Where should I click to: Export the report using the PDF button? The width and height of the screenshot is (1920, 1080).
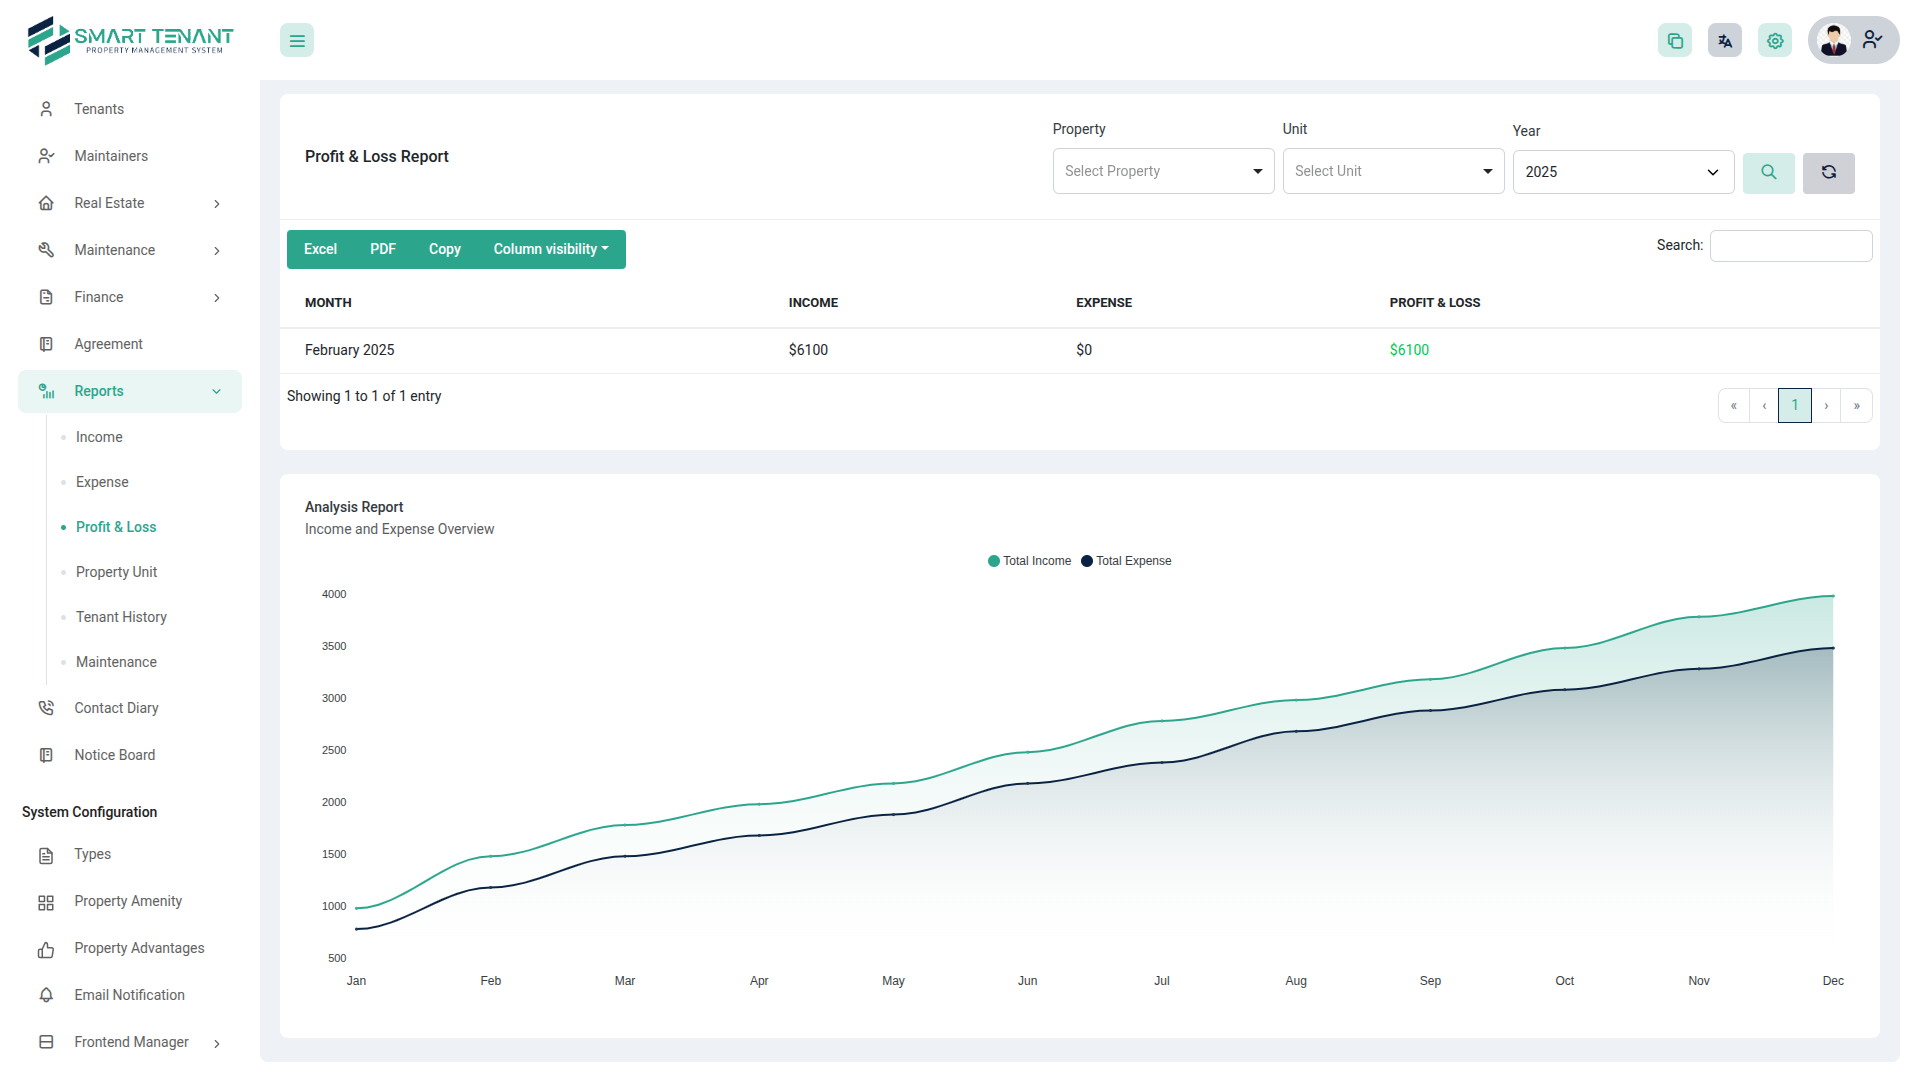(382, 249)
